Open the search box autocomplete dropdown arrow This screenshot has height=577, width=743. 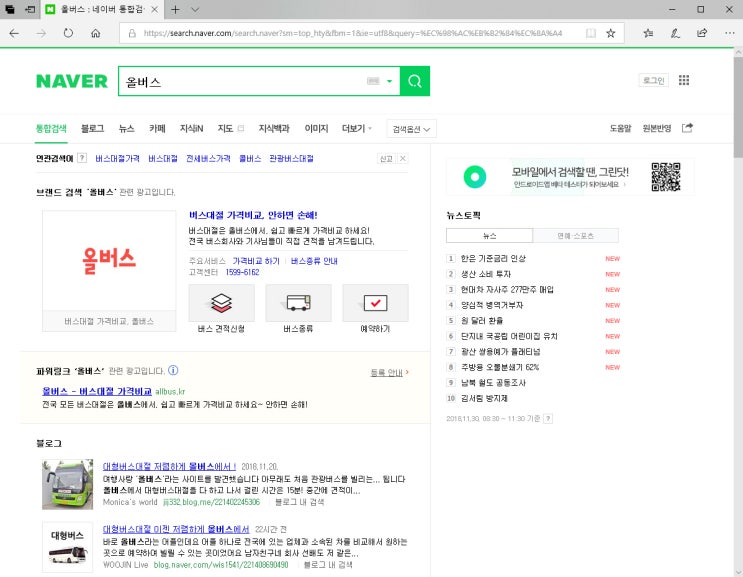390,81
